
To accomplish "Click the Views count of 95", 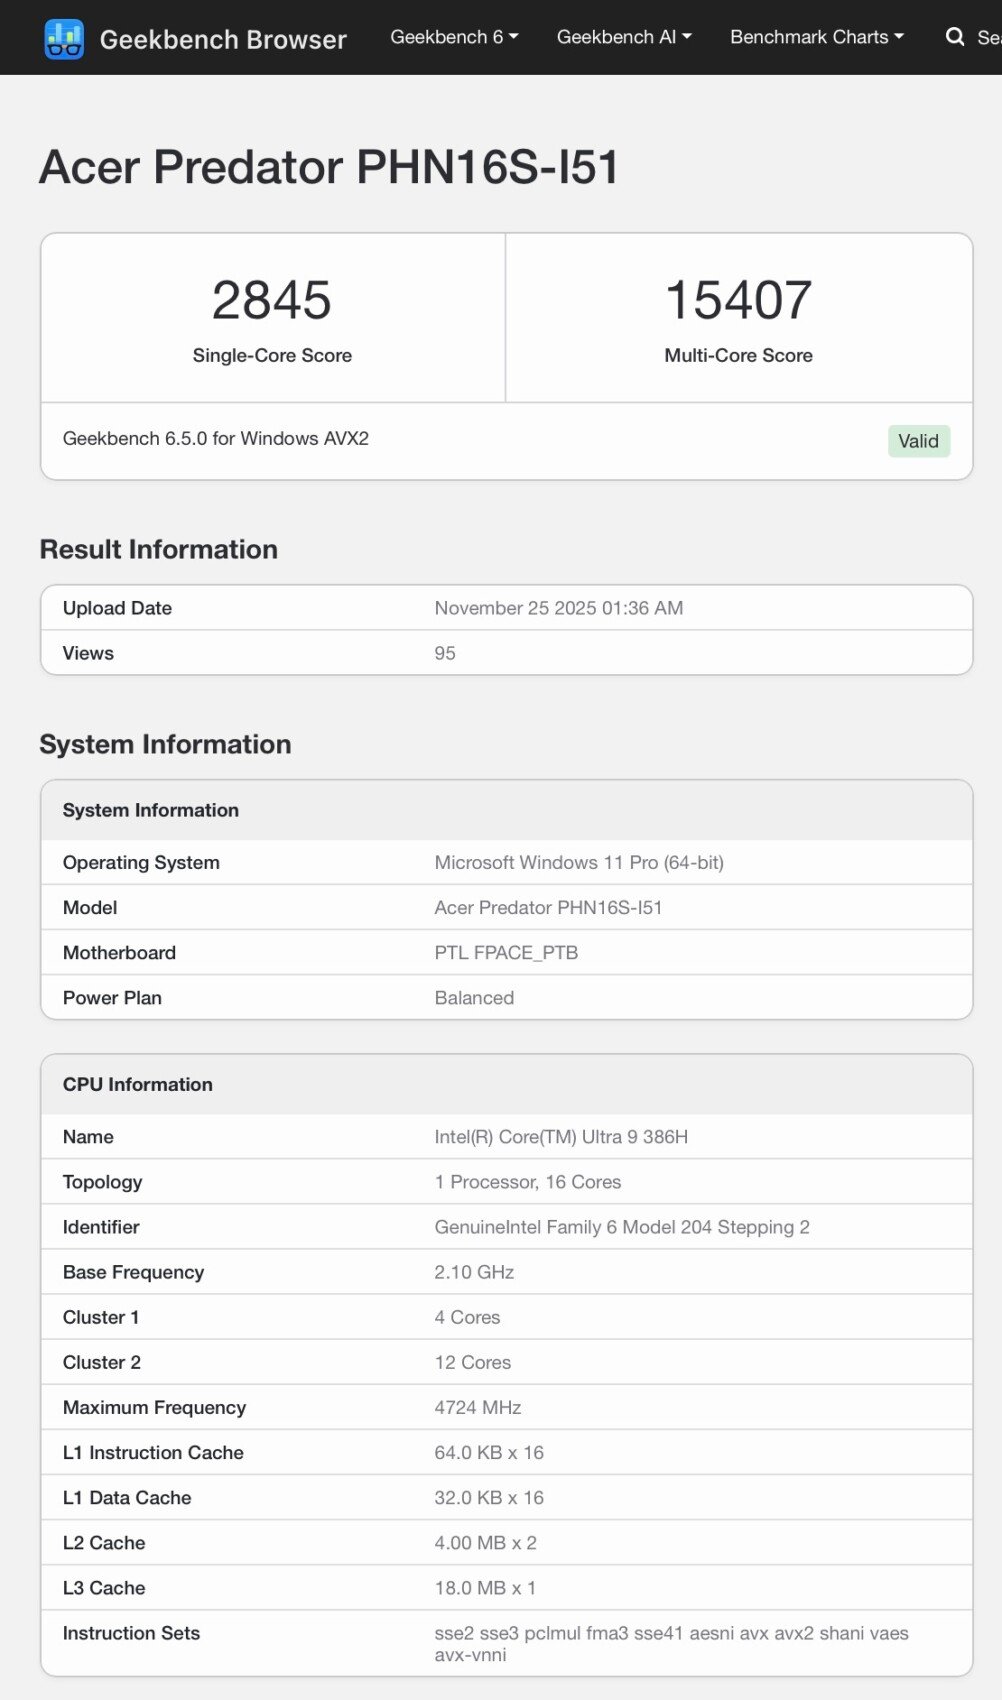I will pyautogui.click(x=445, y=653).
